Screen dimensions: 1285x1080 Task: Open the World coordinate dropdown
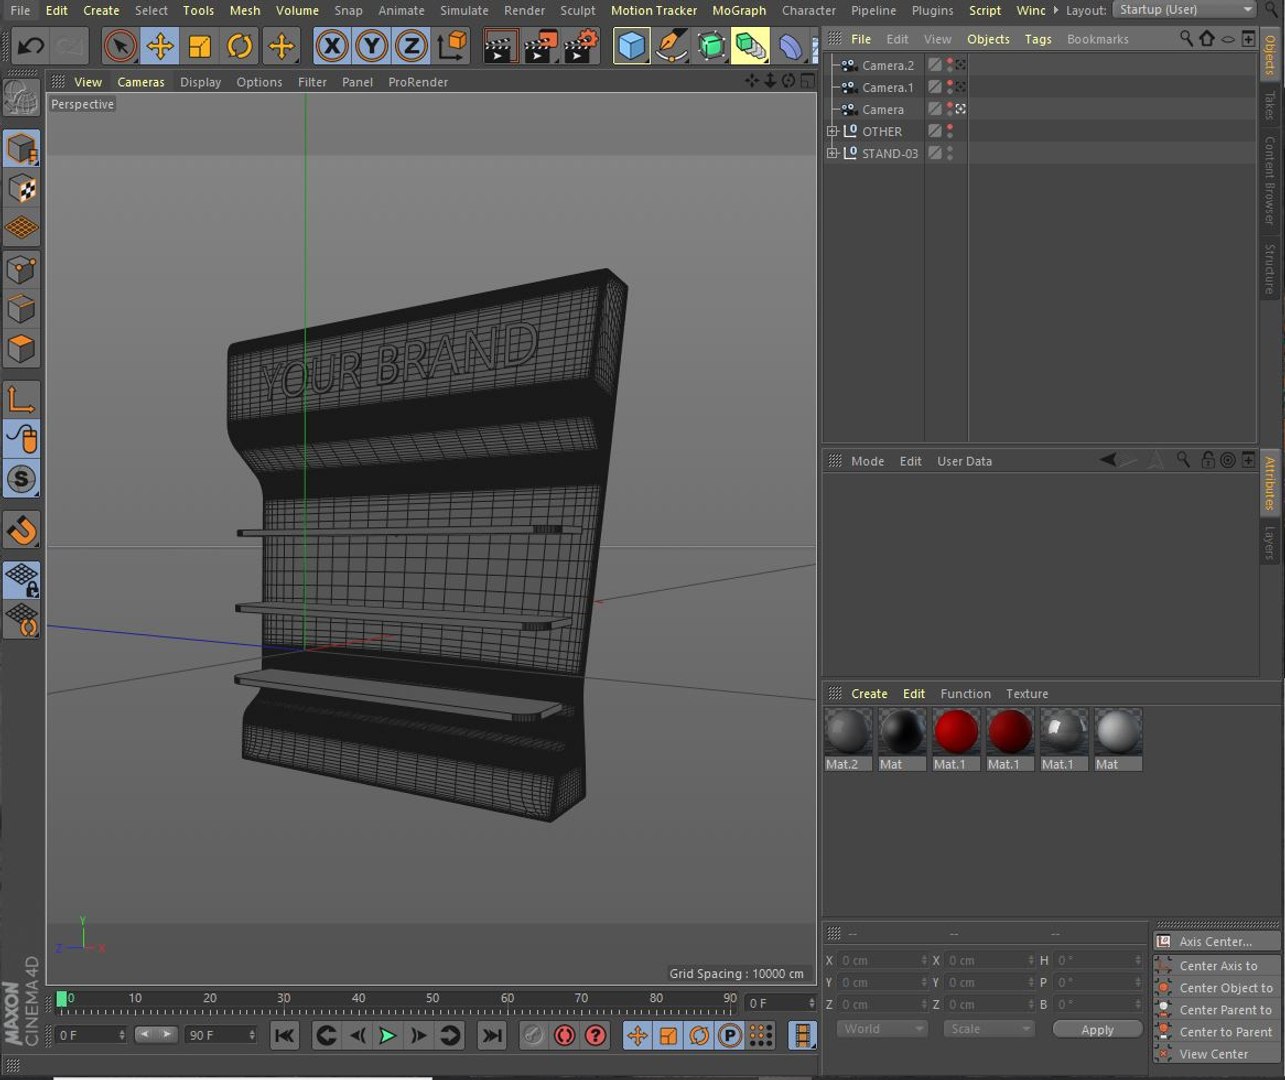(882, 1029)
